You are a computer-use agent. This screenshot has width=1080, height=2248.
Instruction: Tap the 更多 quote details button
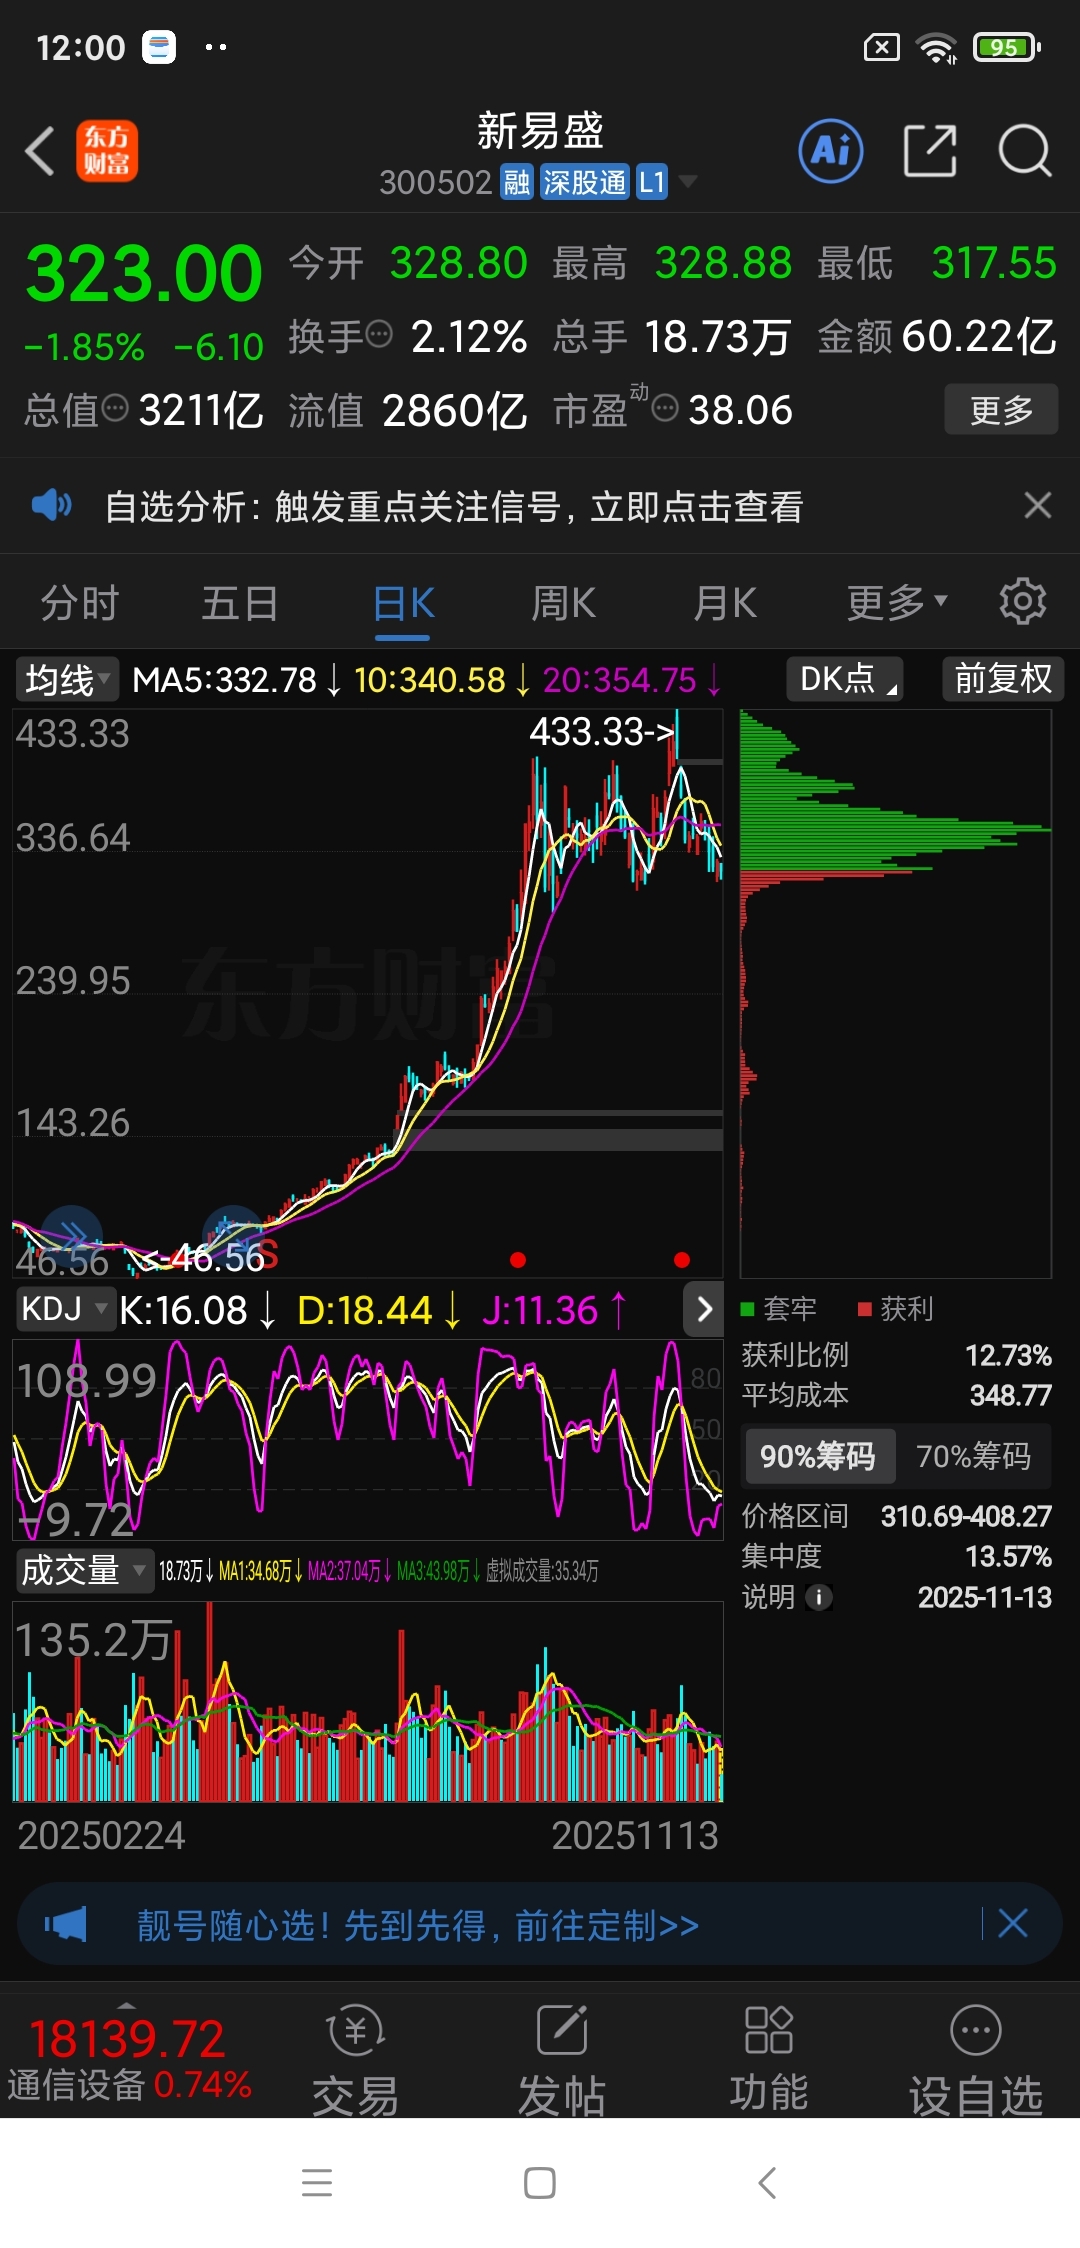1001,409
